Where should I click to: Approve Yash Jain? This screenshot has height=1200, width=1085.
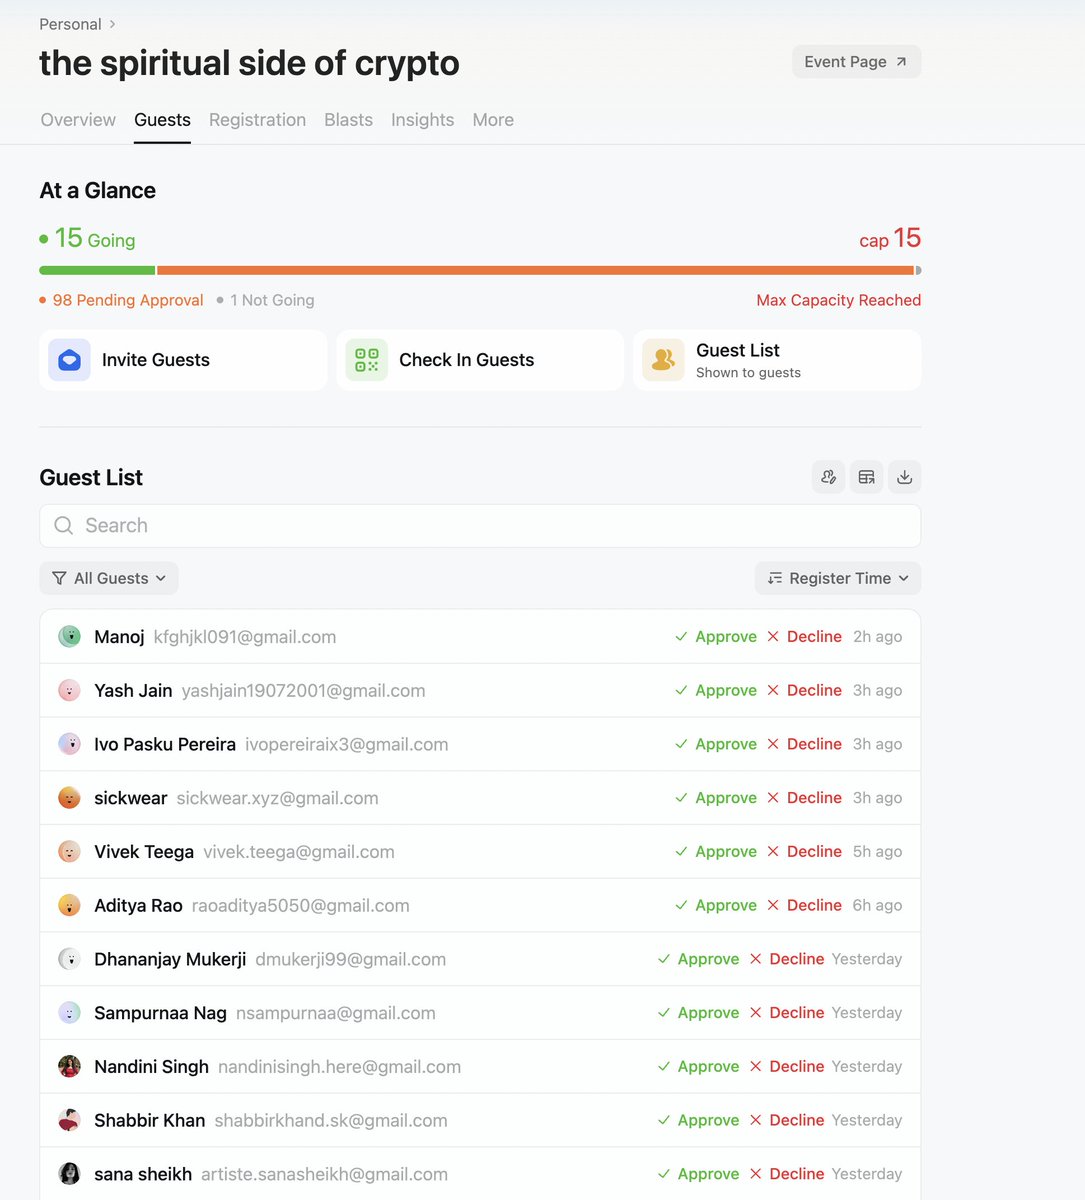pyautogui.click(x=716, y=690)
